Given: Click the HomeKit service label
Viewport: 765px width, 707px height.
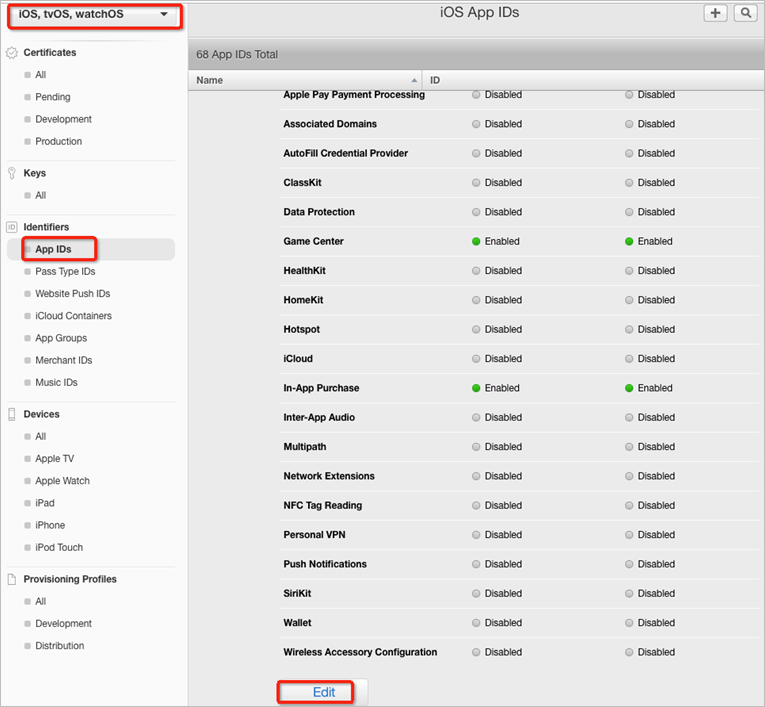Looking at the screenshot, I should point(303,300).
